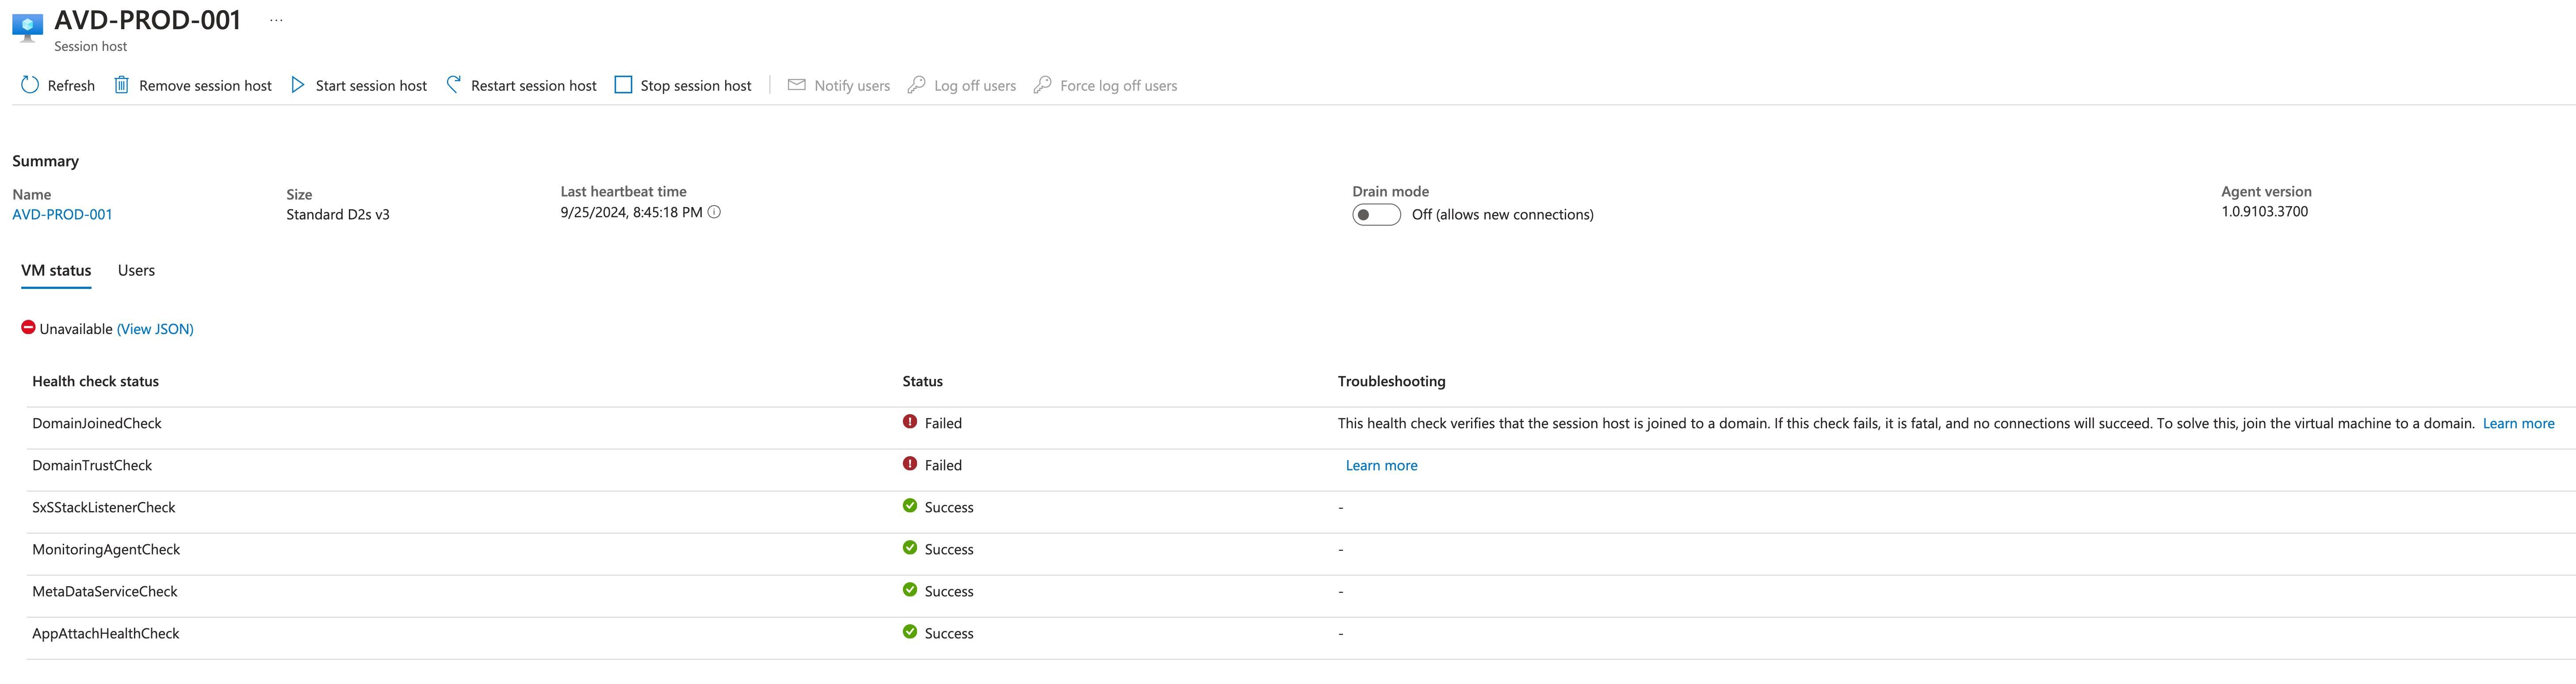Click the Success text for SxSStackListenerCheck
The height and width of the screenshot is (684, 2576).
(949, 507)
